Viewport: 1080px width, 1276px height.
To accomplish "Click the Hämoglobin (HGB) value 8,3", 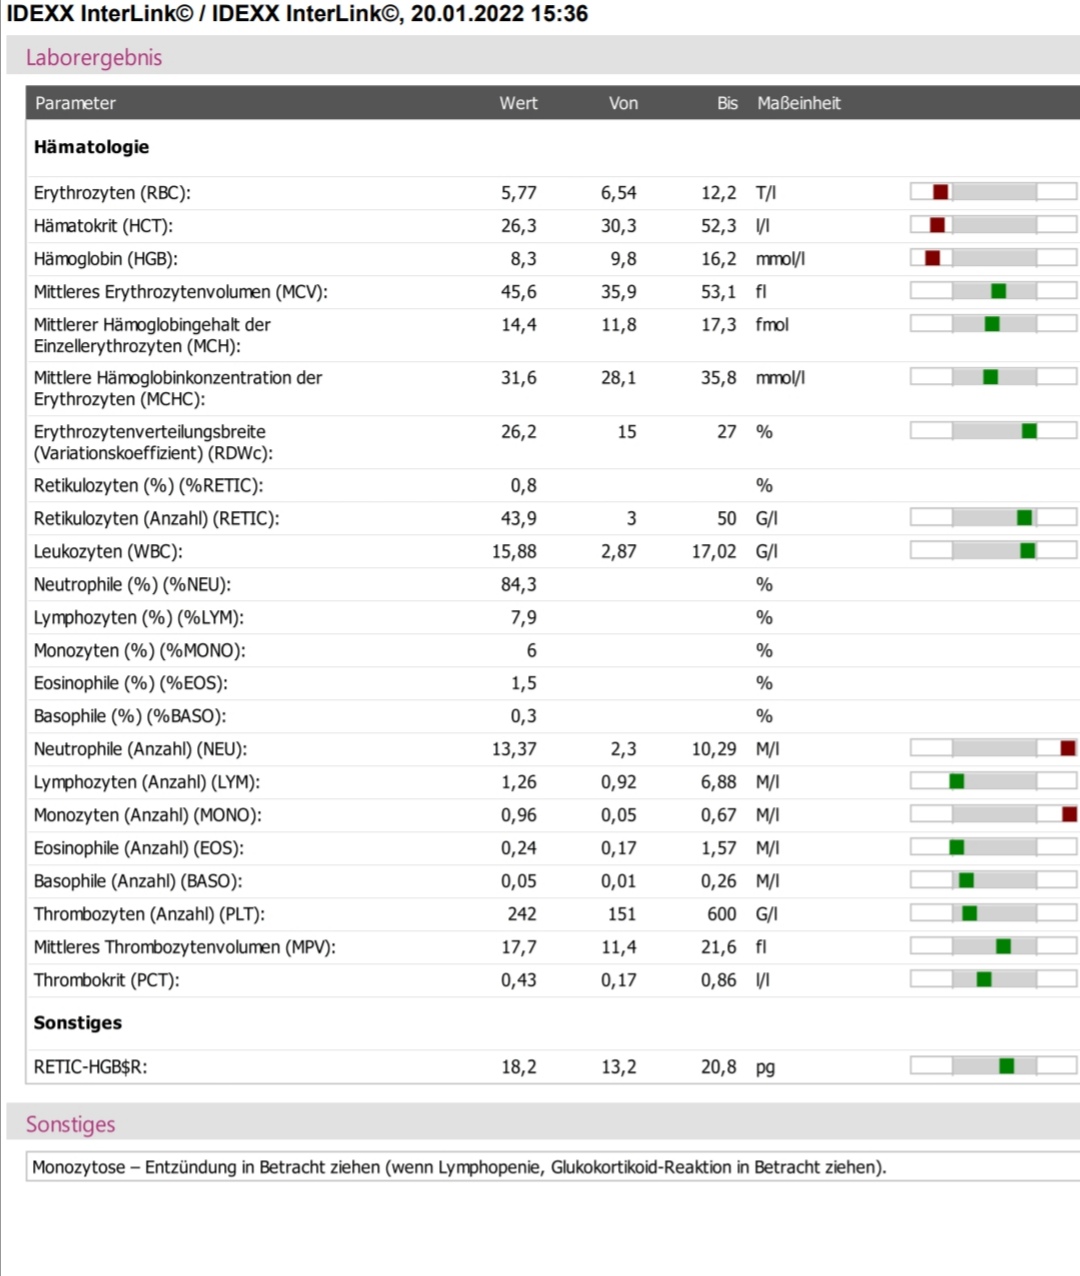I will (523, 259).
